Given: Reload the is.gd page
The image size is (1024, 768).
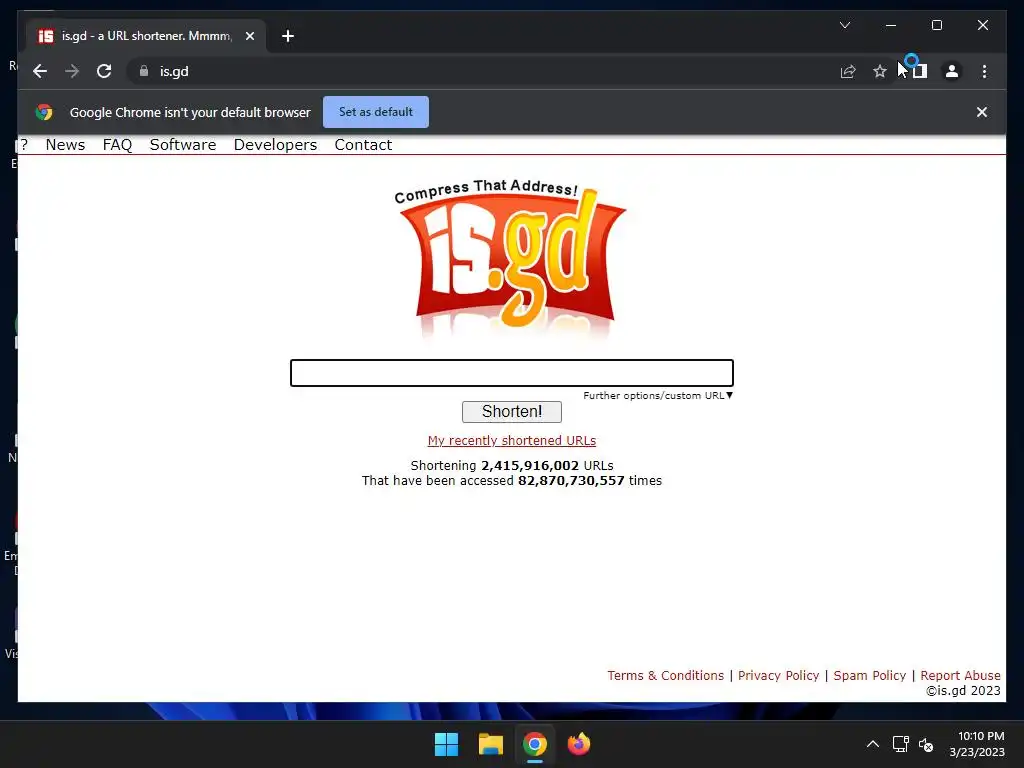Looking at the screenshot, I should pos(104,71).
